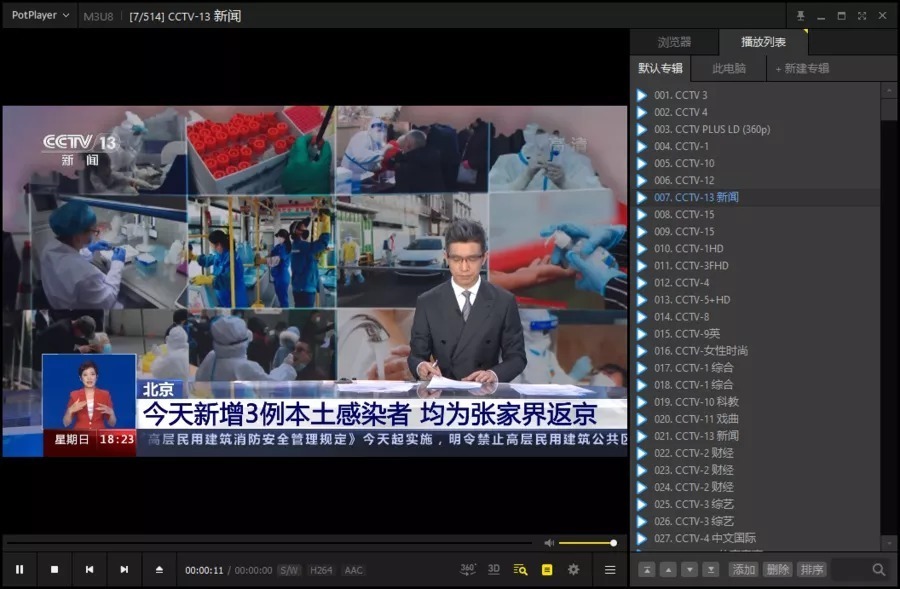Click play icon beside 012. CCTV-4
This screenshot has width=900, height=589.
coord(642,283)
